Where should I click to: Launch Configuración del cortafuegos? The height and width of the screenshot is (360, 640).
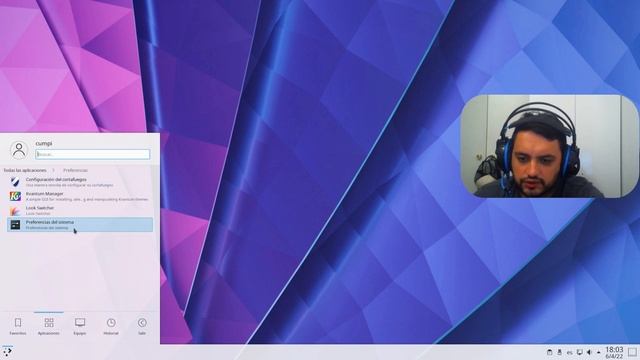point(80,182)
